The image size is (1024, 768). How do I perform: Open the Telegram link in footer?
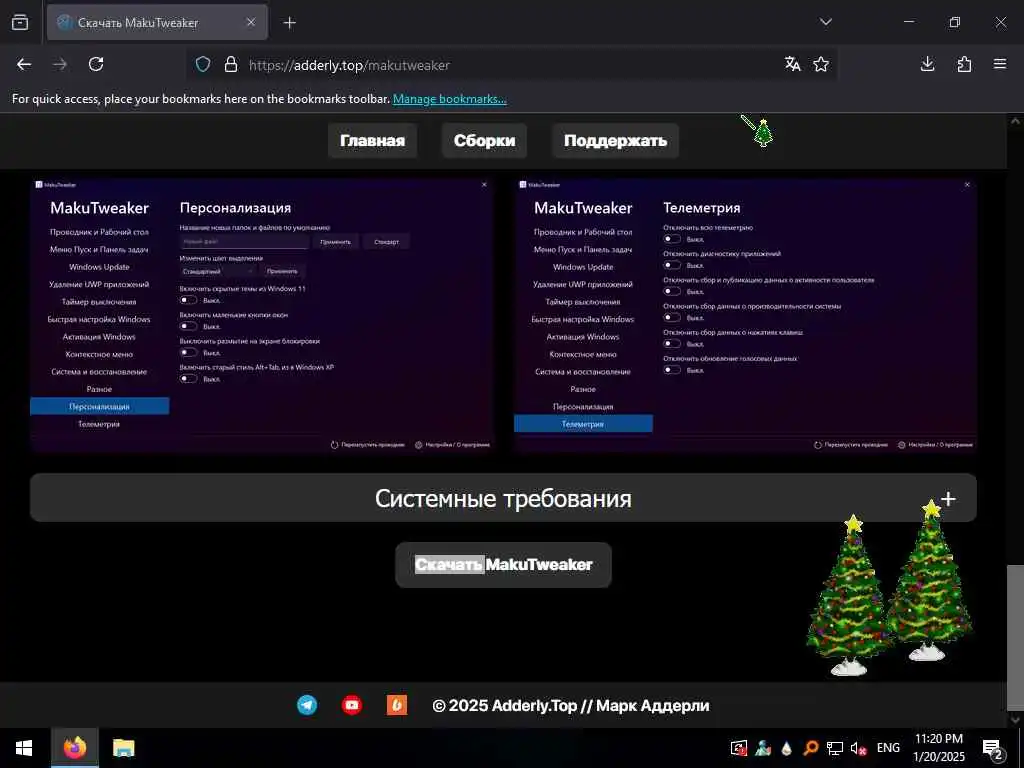307,705
